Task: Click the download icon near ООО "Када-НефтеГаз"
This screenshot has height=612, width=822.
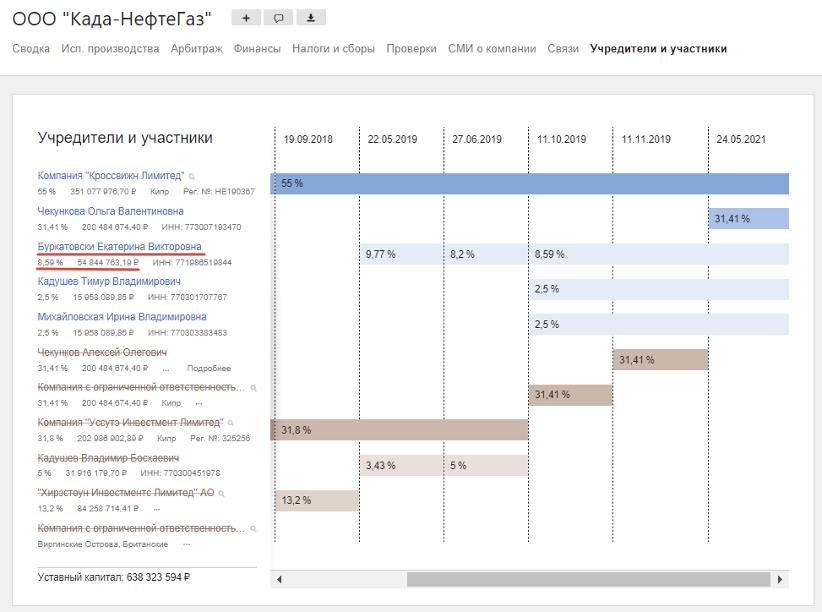Action: click(x=310, y=17)
